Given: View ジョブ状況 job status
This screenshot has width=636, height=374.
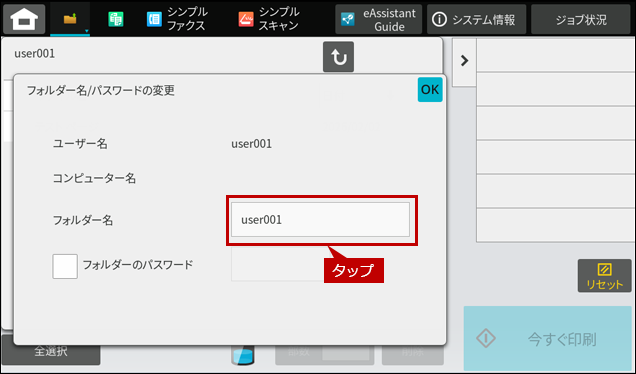Looking at the screenshot, I should click(x=580, y=19).
